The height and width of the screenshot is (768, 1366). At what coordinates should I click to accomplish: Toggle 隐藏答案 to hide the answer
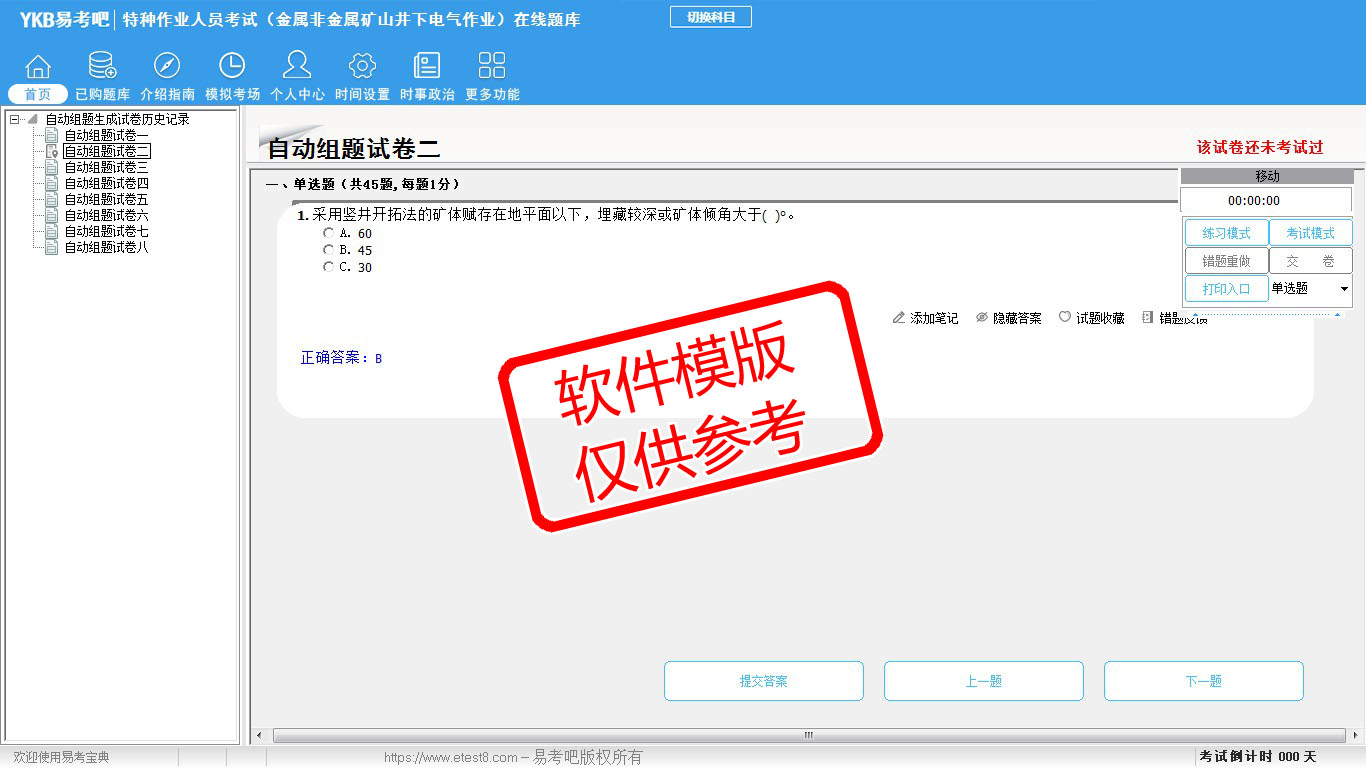1008,318
